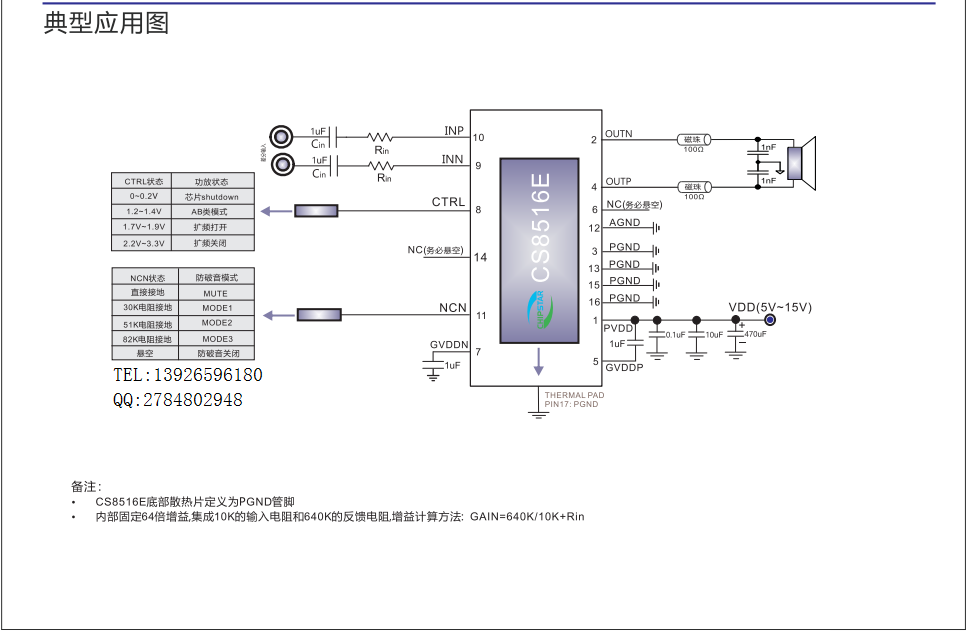Click the GVDDN pin label
The width and height of the screenshot is (967, 631).
(449, 345)
